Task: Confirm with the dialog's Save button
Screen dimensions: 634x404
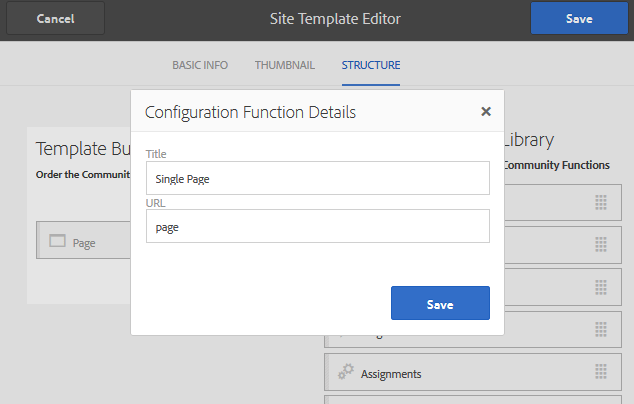Action: click(439, 304)
